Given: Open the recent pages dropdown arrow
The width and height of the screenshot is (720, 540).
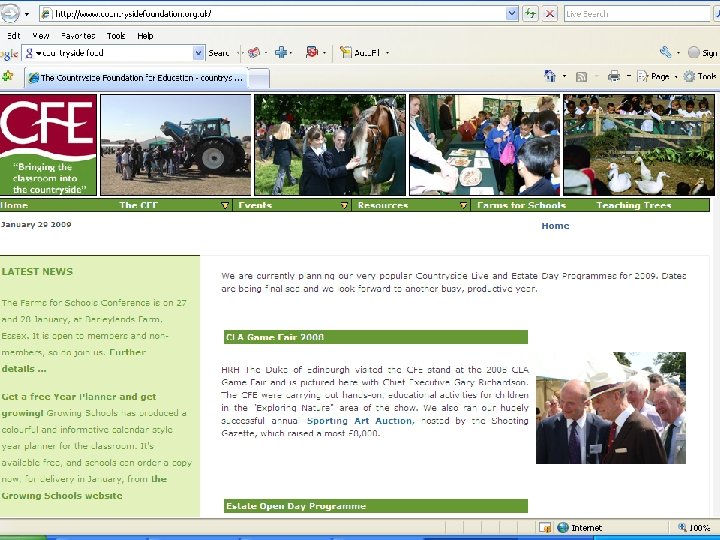Looking at the screenshot, I should [x=27, y=14].
